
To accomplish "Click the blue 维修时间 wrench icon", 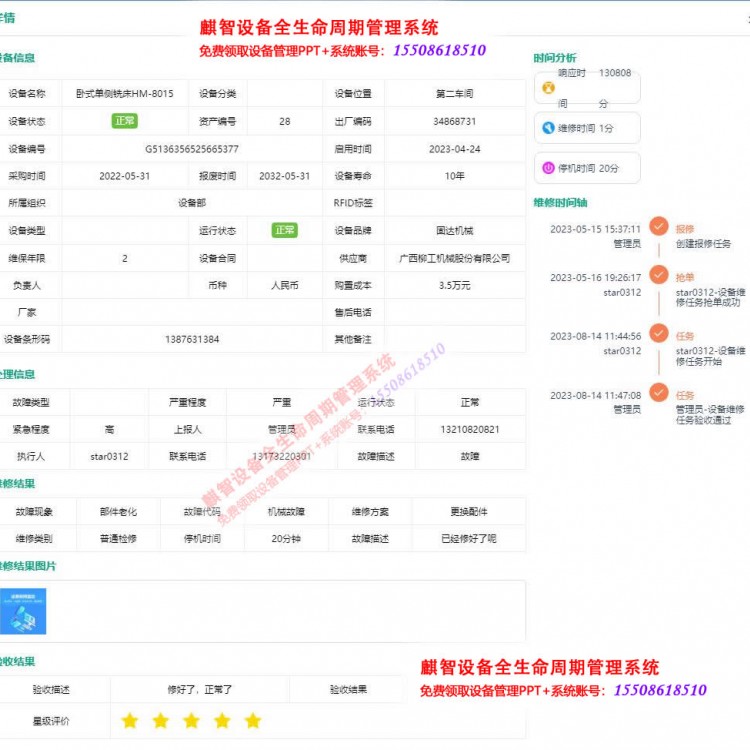I will coord(548,128).
